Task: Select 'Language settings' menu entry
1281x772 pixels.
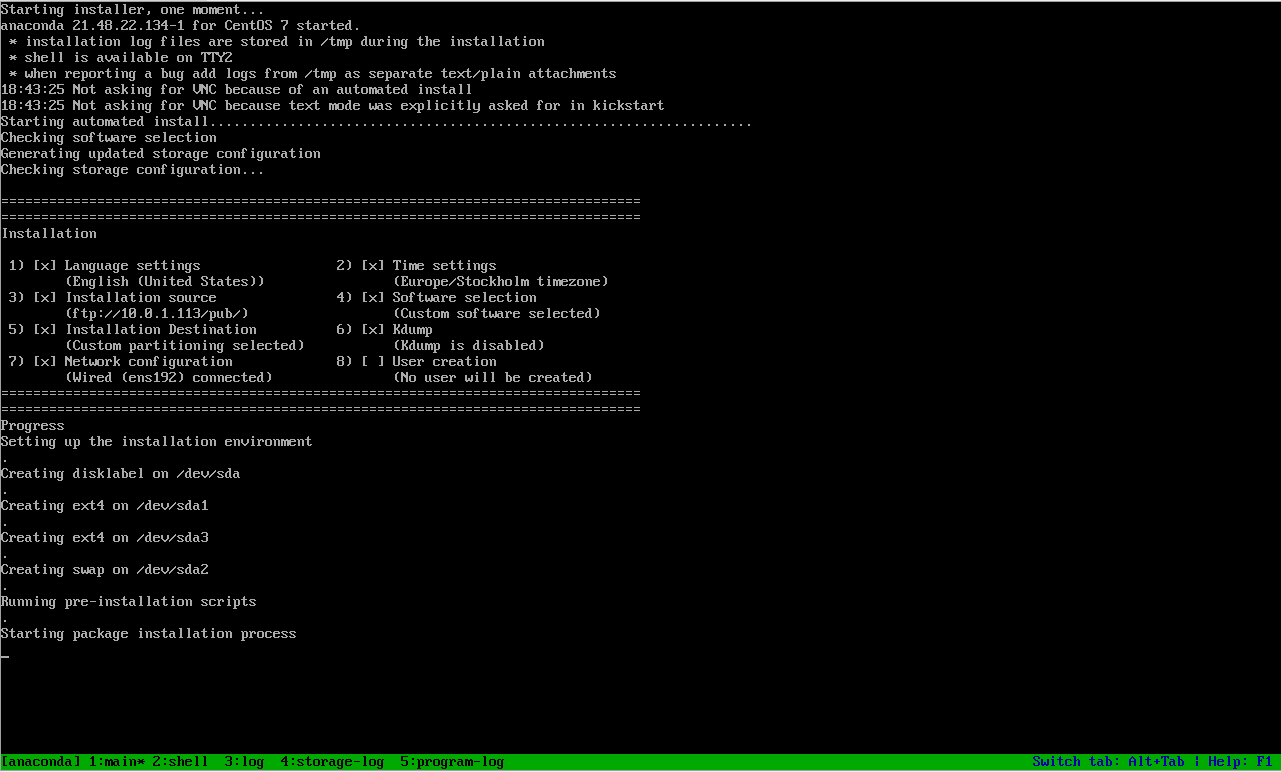Action: (x=132, y=266)
